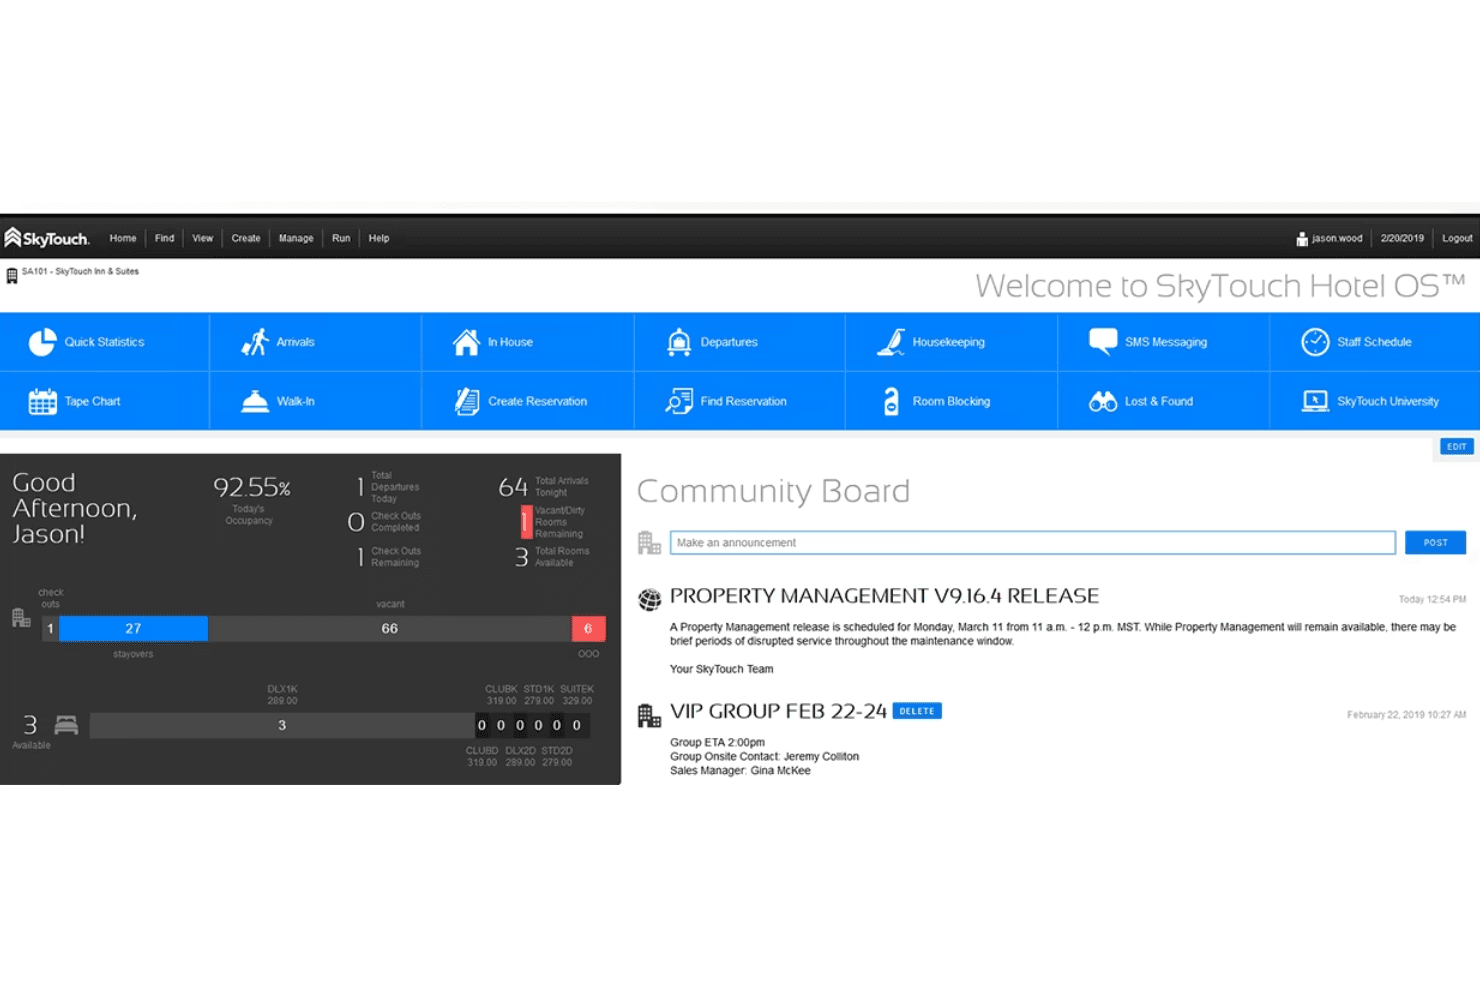Open the Departures bell tile
This screenshot has width=1480, height=987.
[x=739, y=342]
